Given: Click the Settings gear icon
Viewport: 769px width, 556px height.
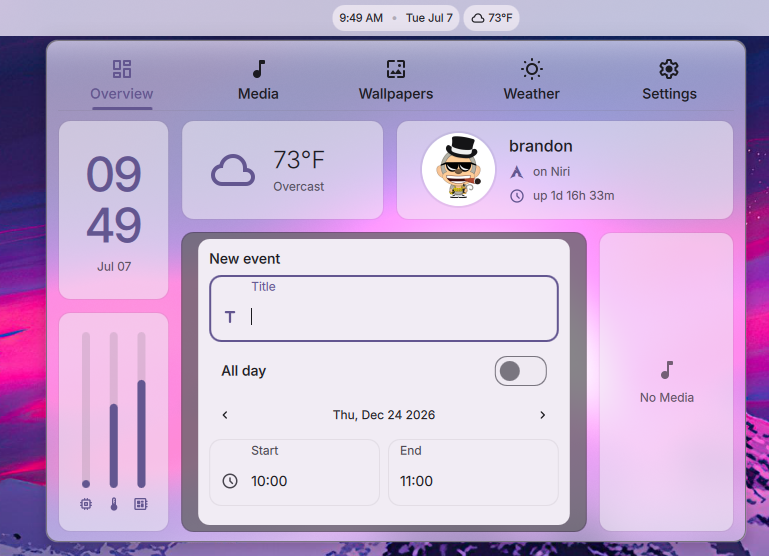Looking at the screenshot, I should coord(669,69).
